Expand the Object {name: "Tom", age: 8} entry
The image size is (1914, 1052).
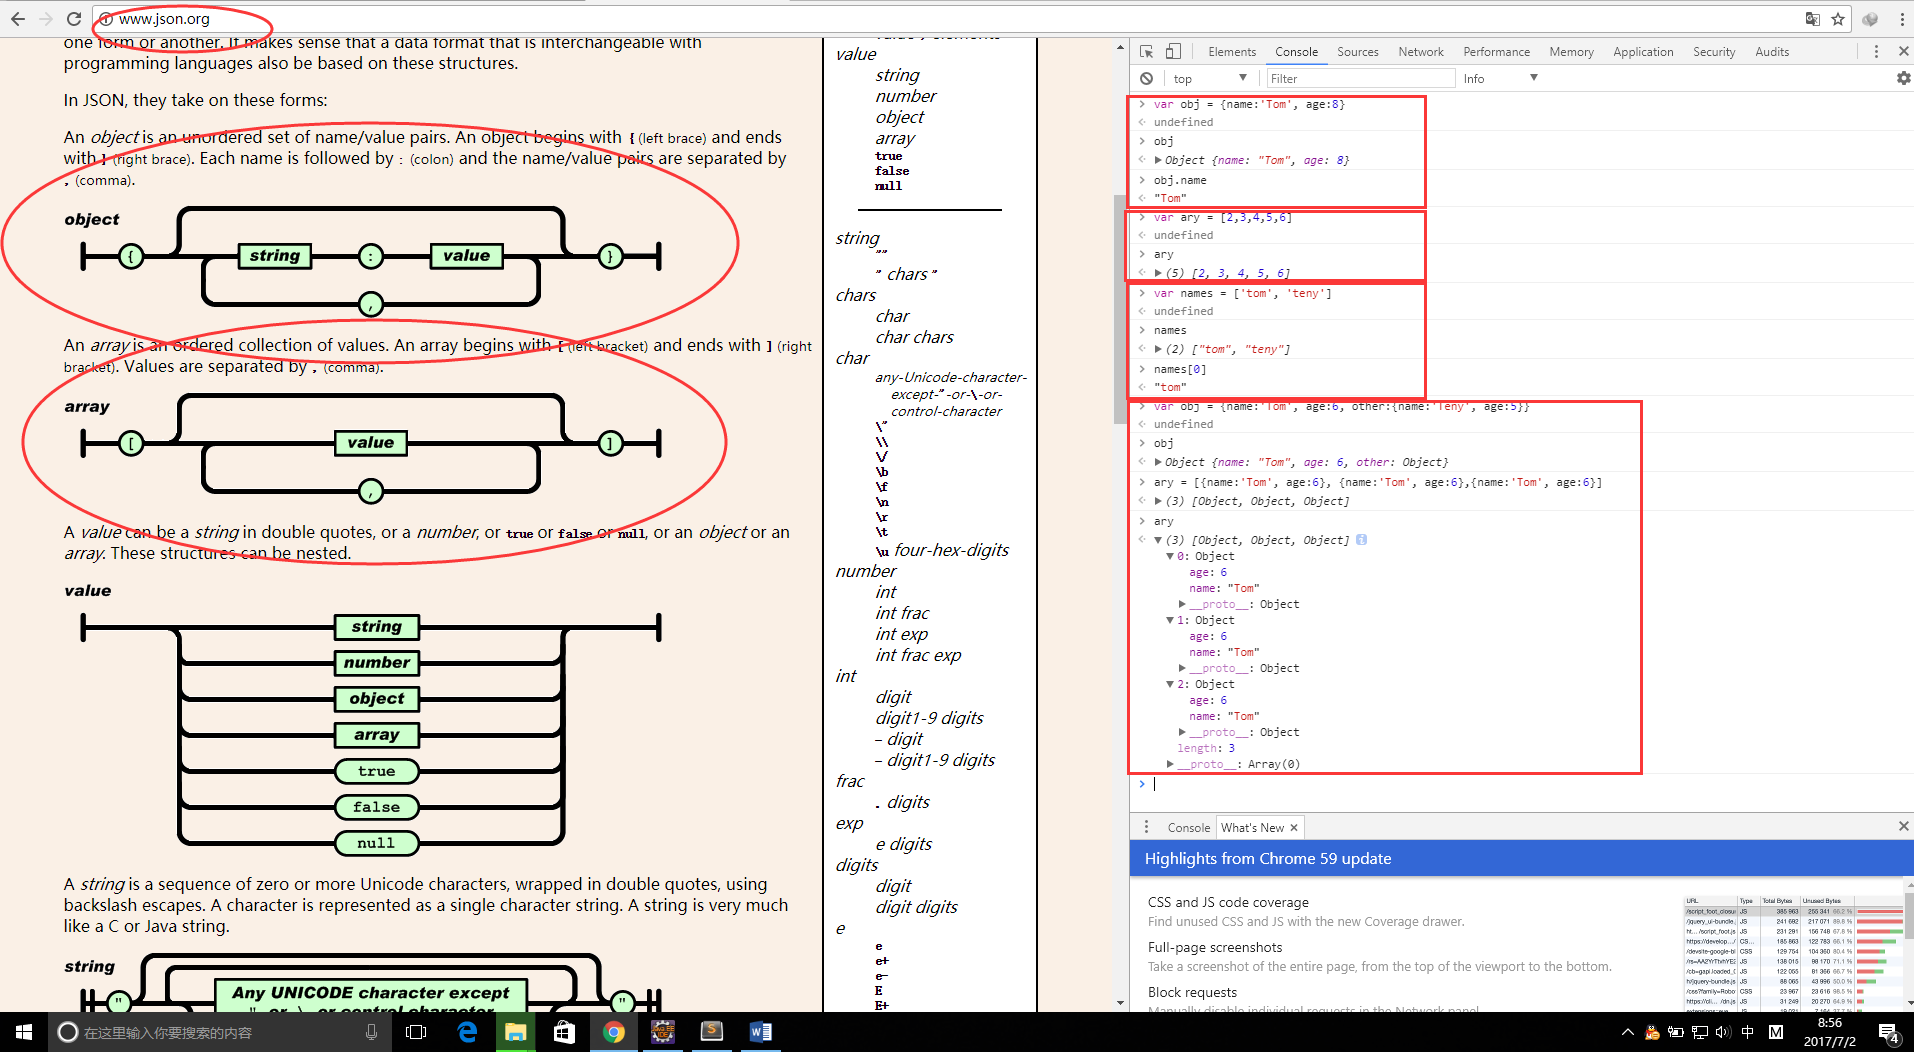tap(1158, 160)
